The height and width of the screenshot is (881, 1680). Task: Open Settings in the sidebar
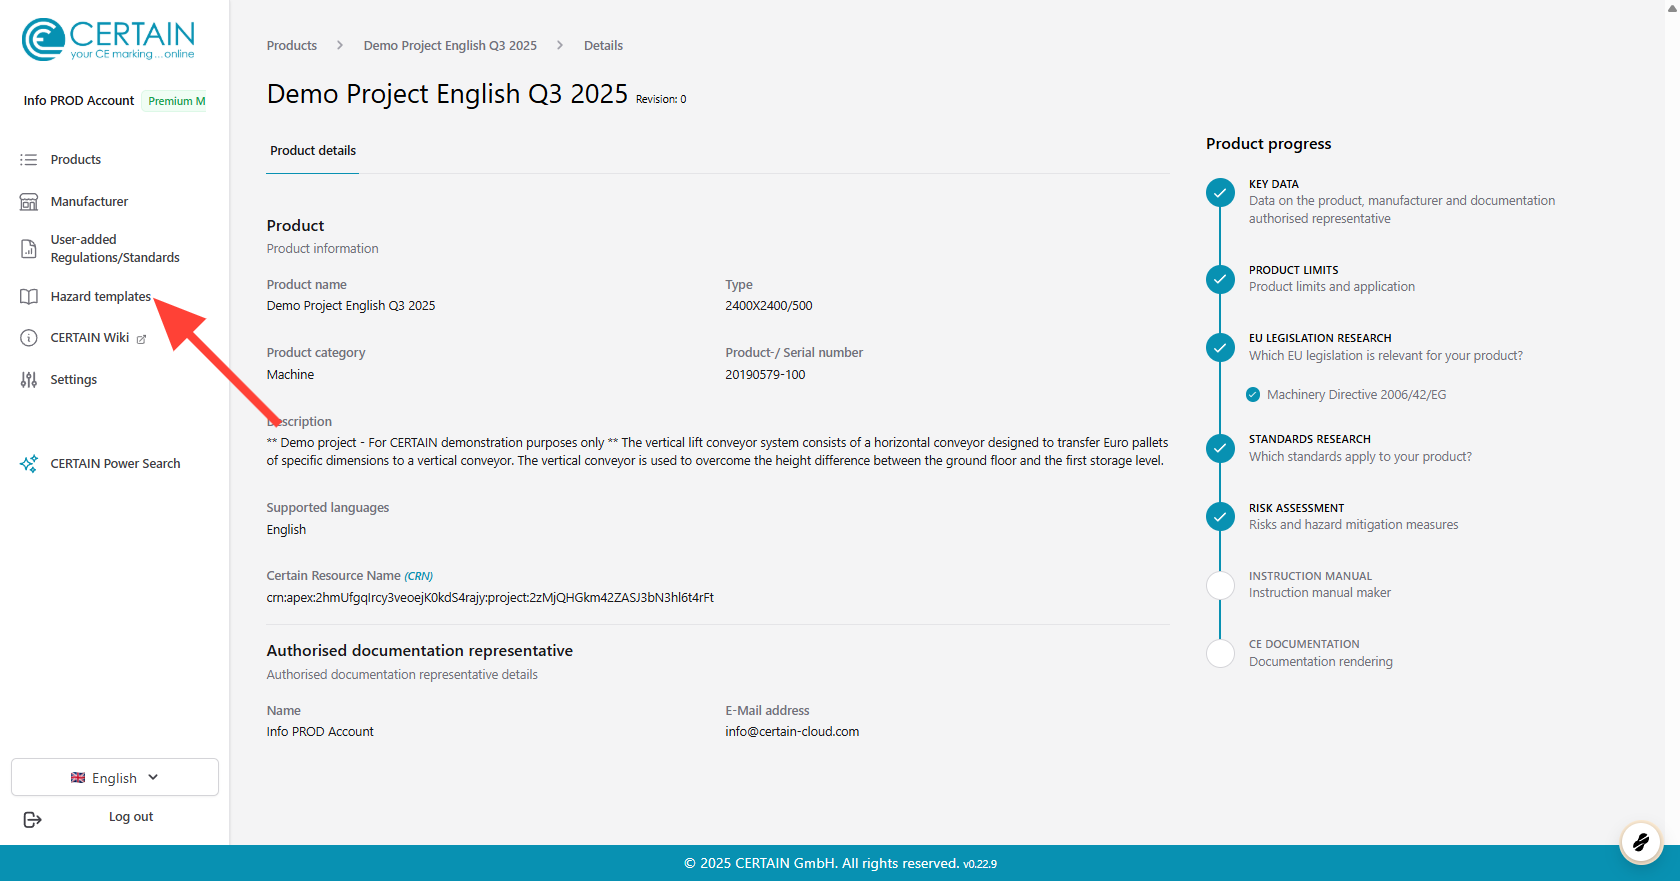click(x=74, y=380)
